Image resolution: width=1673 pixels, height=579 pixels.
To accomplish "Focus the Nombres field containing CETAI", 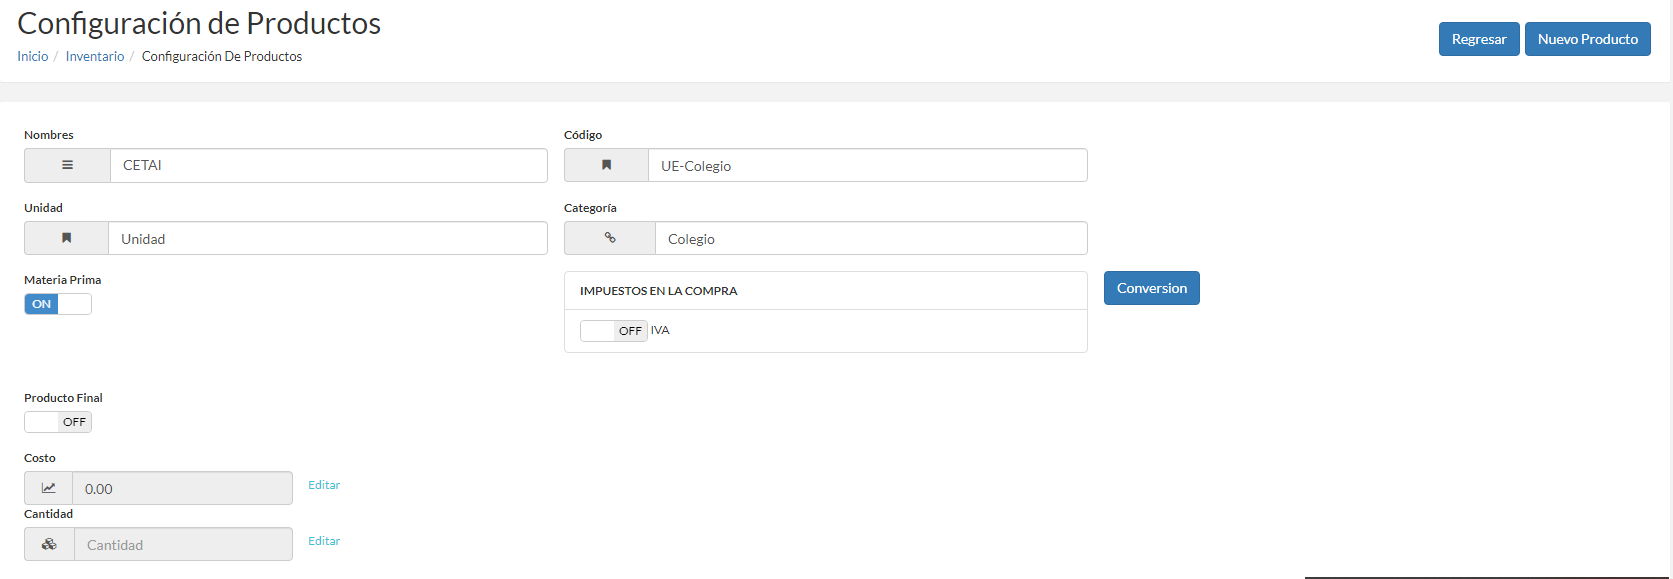I will (x=329, y=165).
